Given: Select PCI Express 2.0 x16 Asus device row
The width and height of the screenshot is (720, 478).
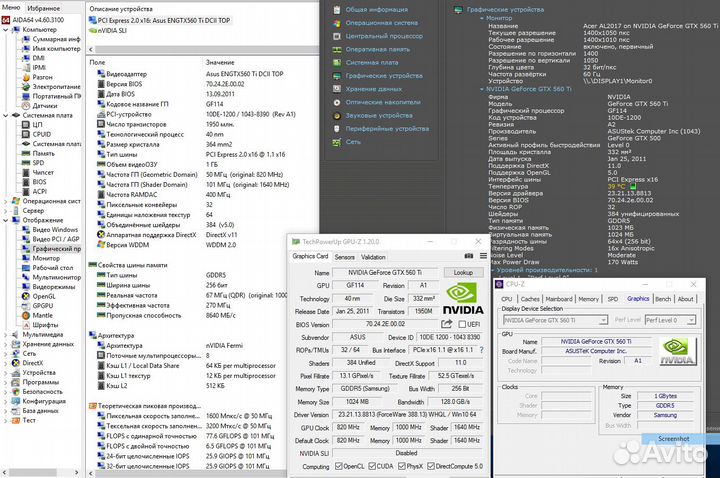Looking at the screenshot, I should pos(160,21).
